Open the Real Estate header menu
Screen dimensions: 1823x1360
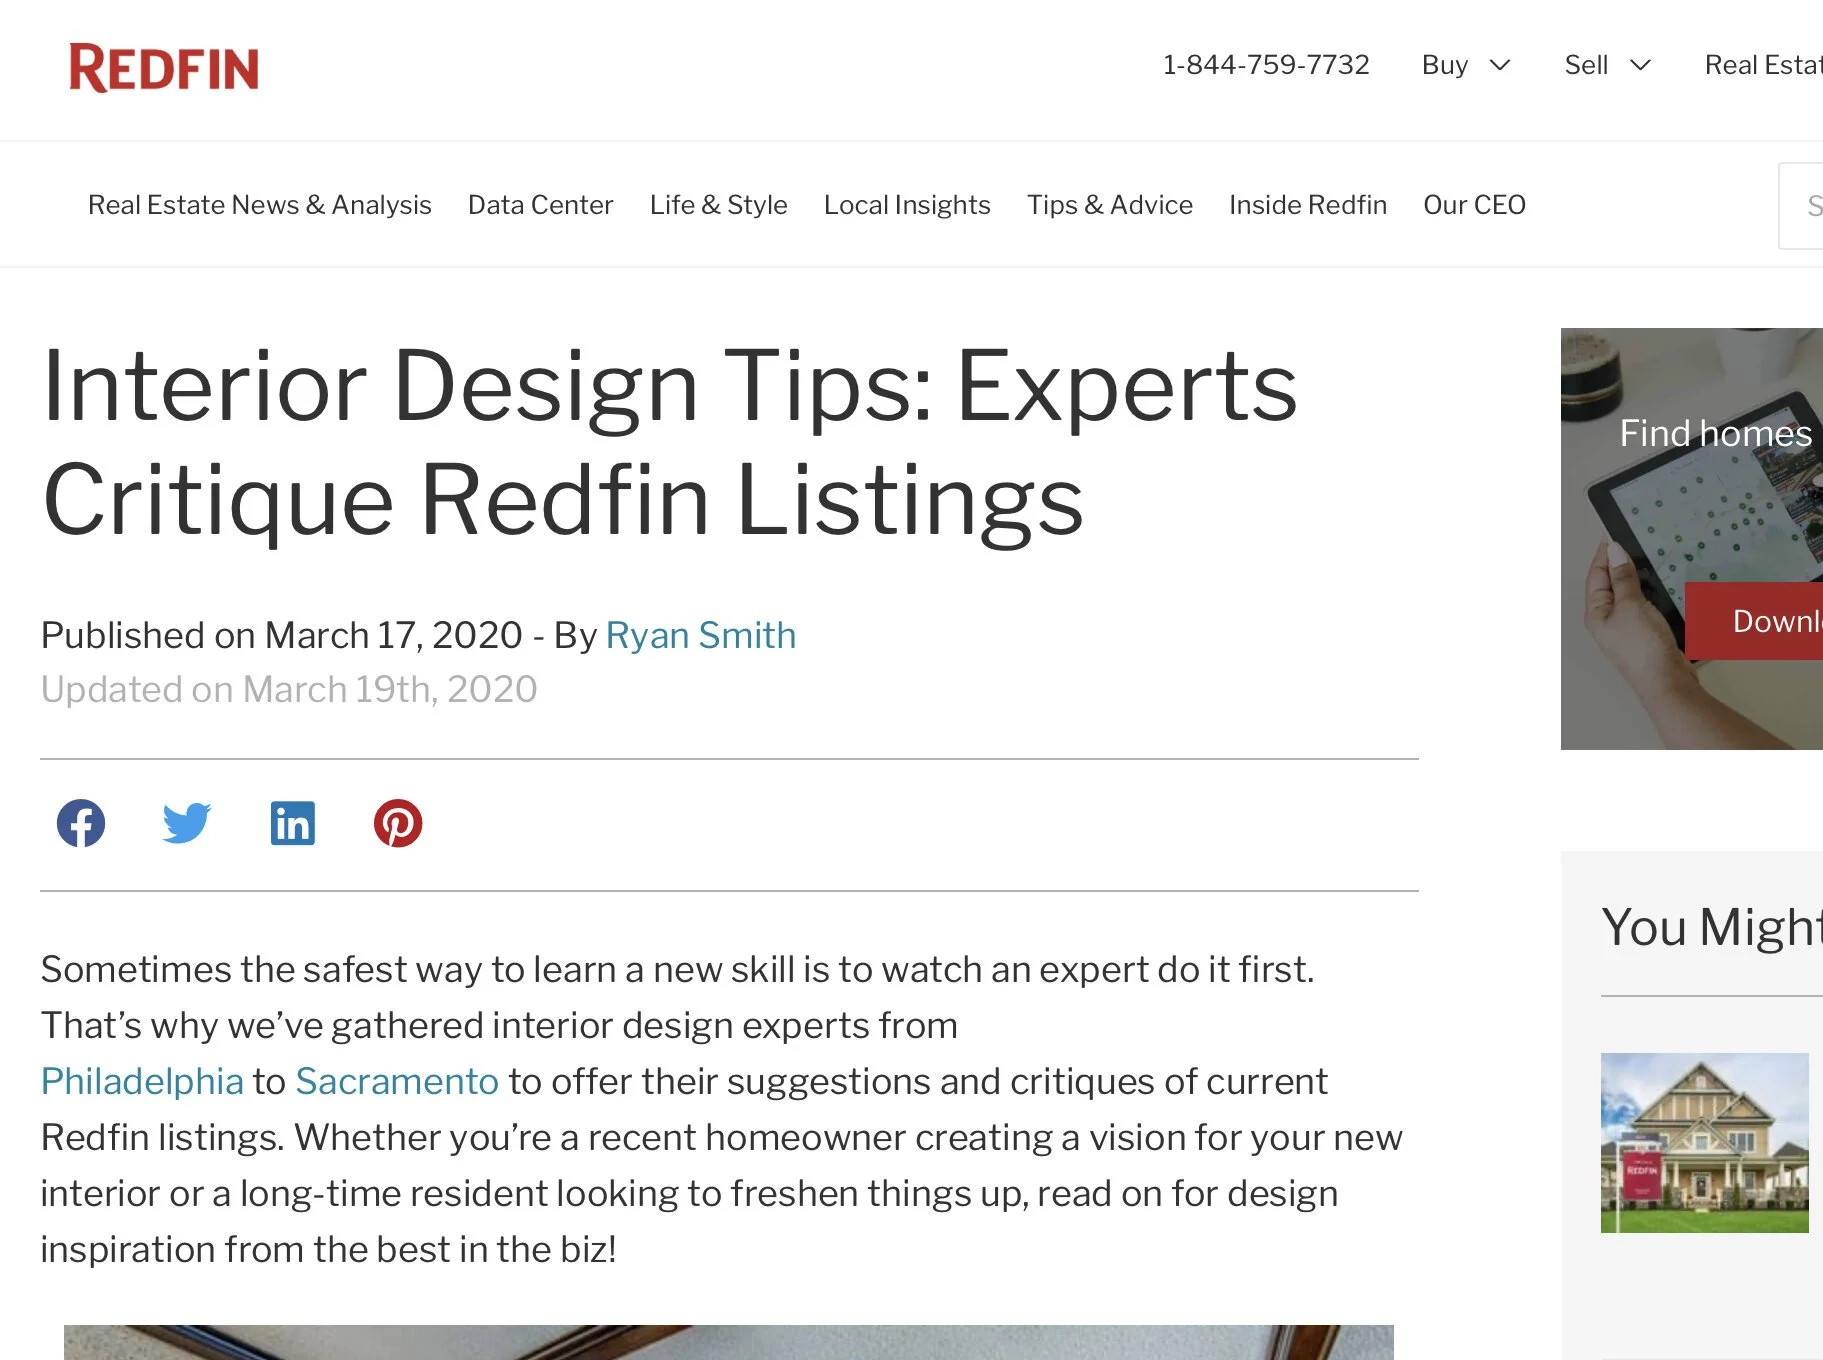[x=1764, y=65]
